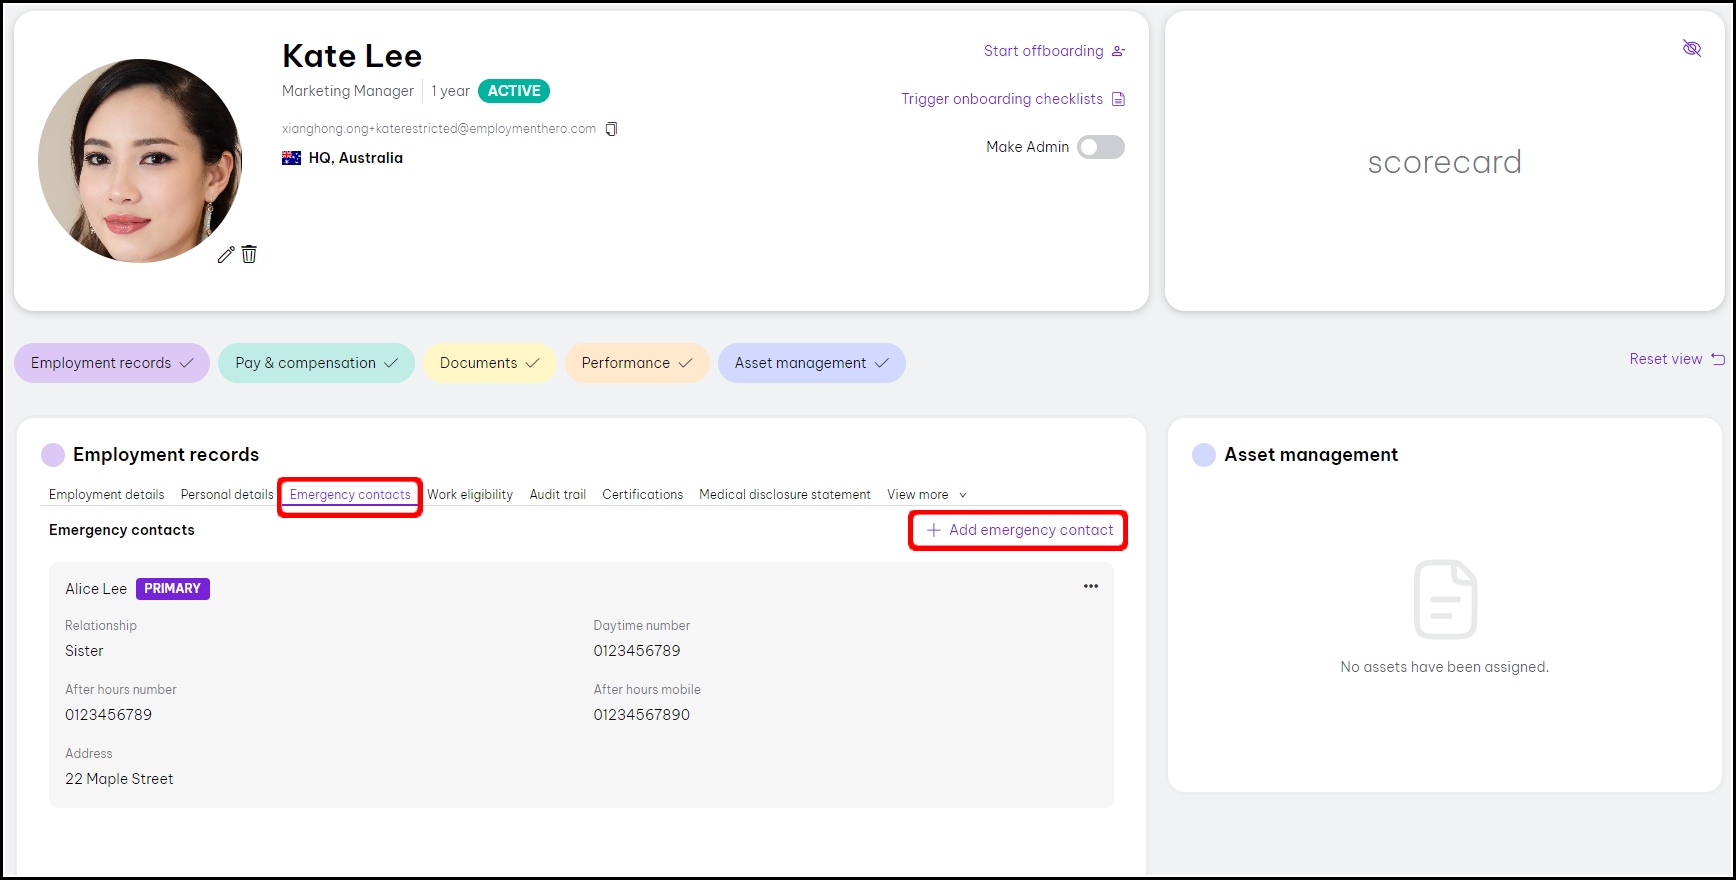
Task: Click Add emergency contact
Action: (1018, 530)
